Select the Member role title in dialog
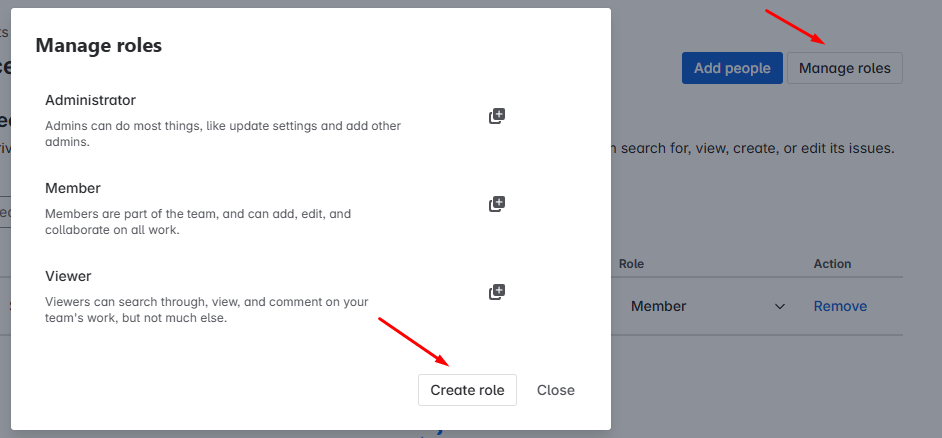Image resolution: width=942 pixels, height=438 pixels. (x=73, y=188)
